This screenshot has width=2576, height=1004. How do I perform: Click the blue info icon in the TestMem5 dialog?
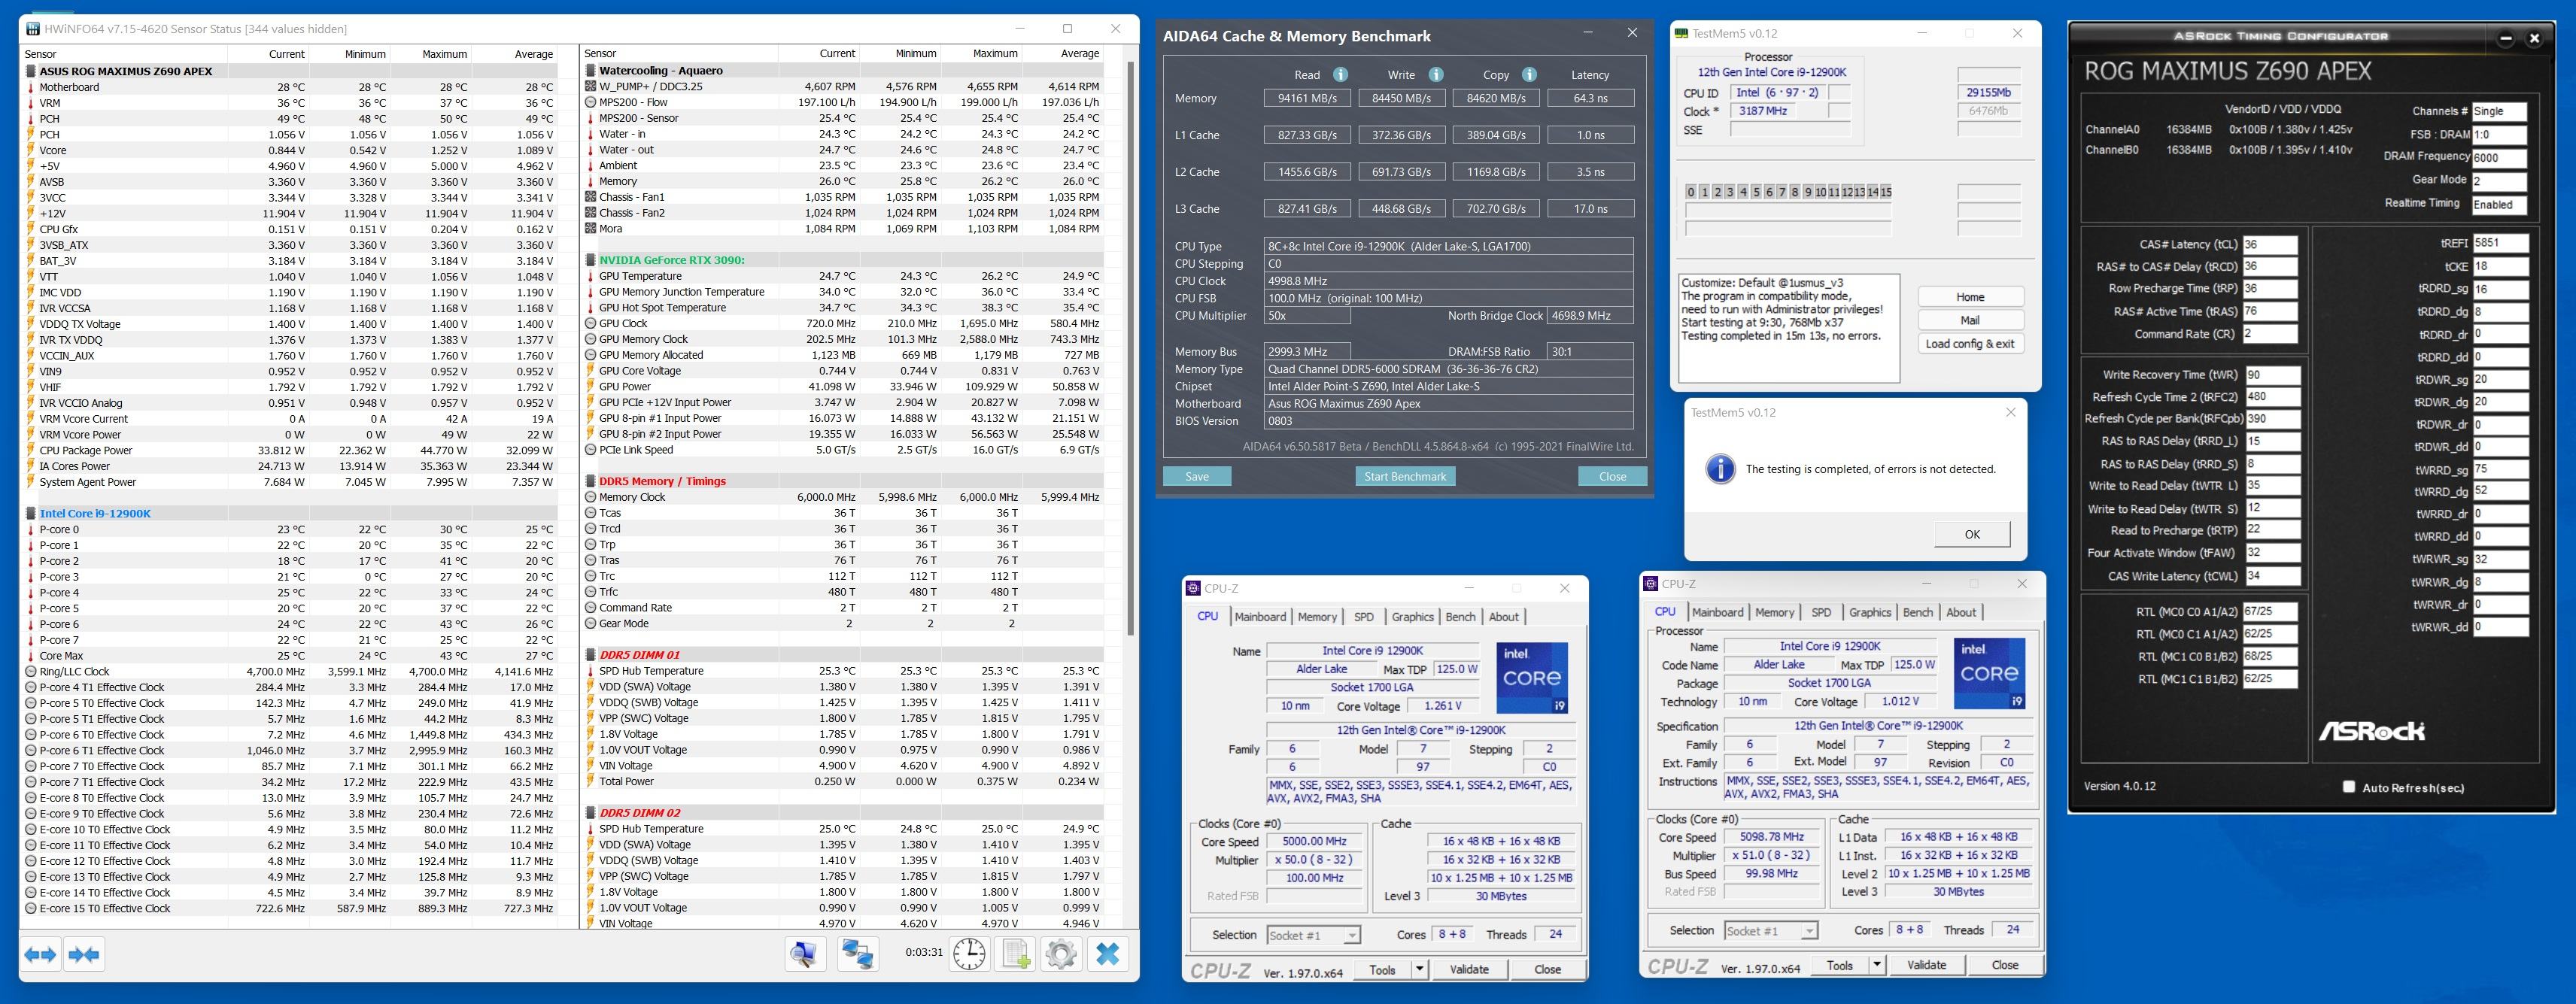(x=1720, y=468)
